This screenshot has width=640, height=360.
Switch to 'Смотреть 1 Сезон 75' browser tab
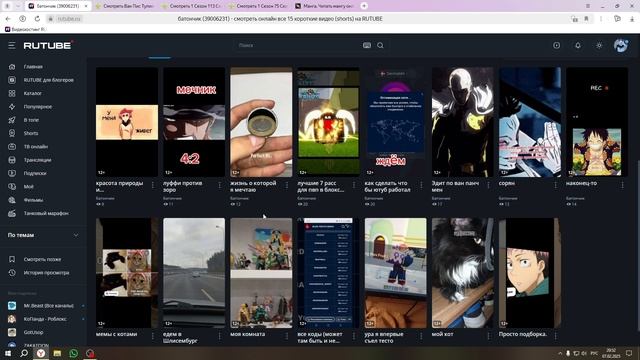pyautogui.click(x=258, y=6)
